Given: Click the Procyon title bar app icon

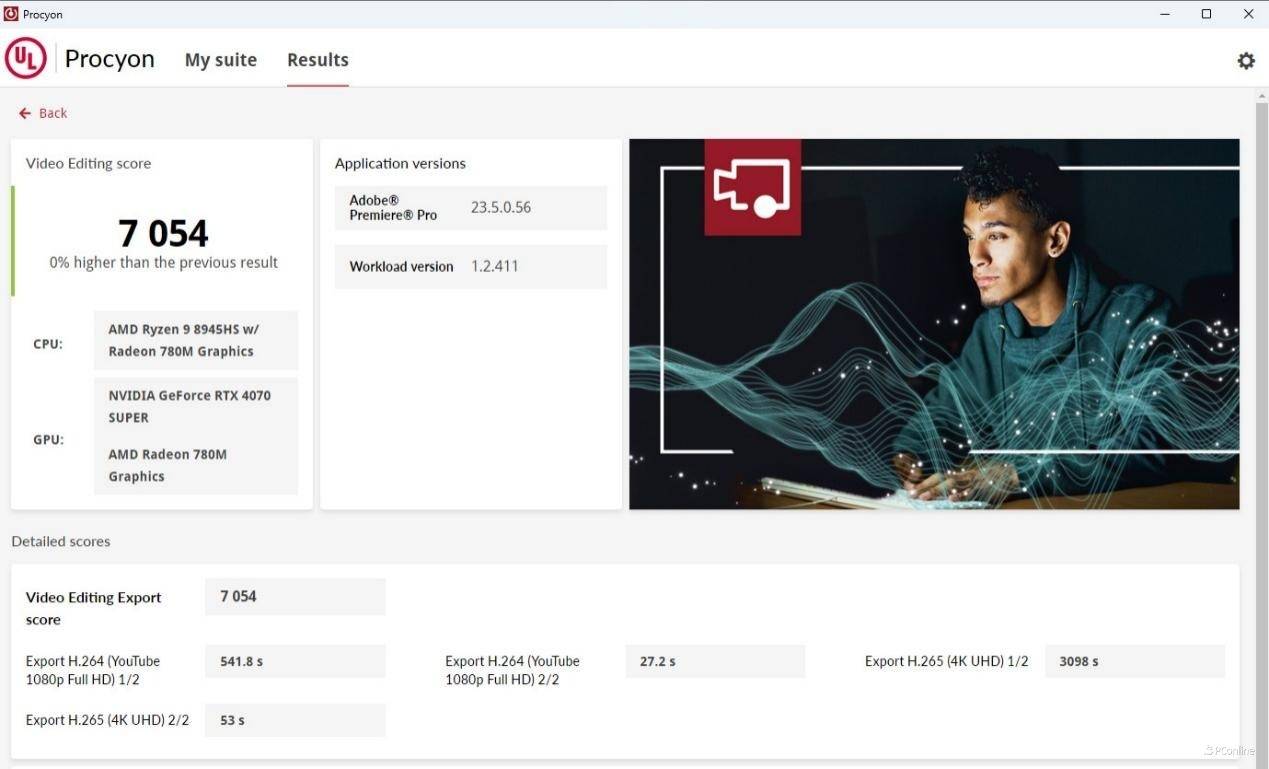Looking at the screenshot, I should point(11,14).
